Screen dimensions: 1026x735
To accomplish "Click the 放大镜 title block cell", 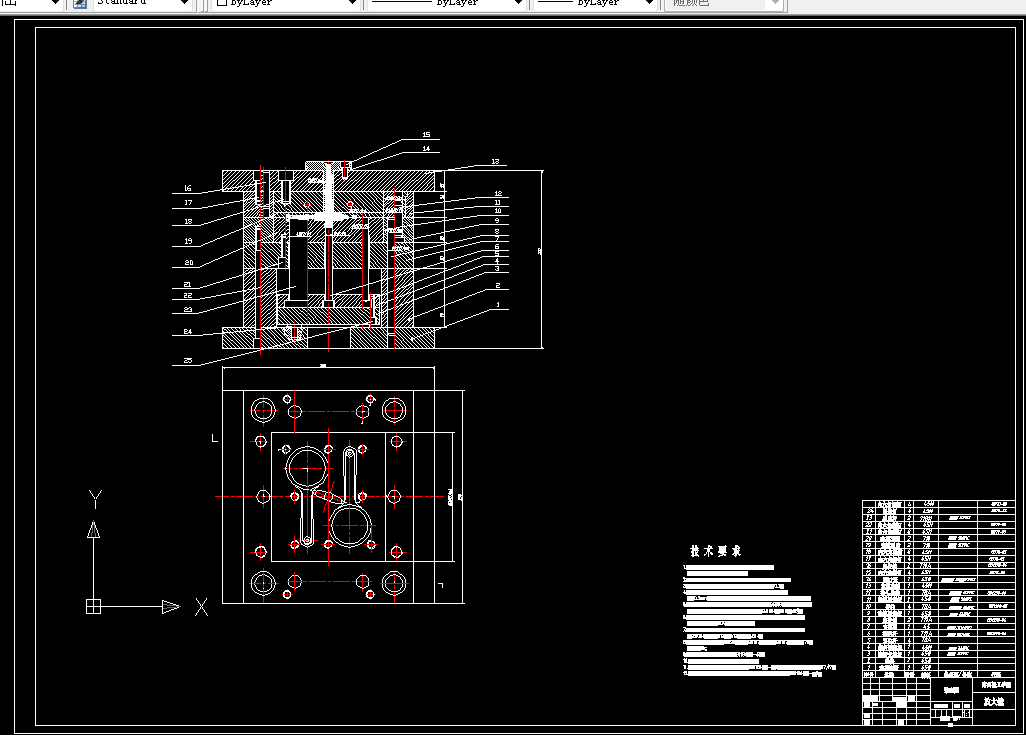I will 993,701.
